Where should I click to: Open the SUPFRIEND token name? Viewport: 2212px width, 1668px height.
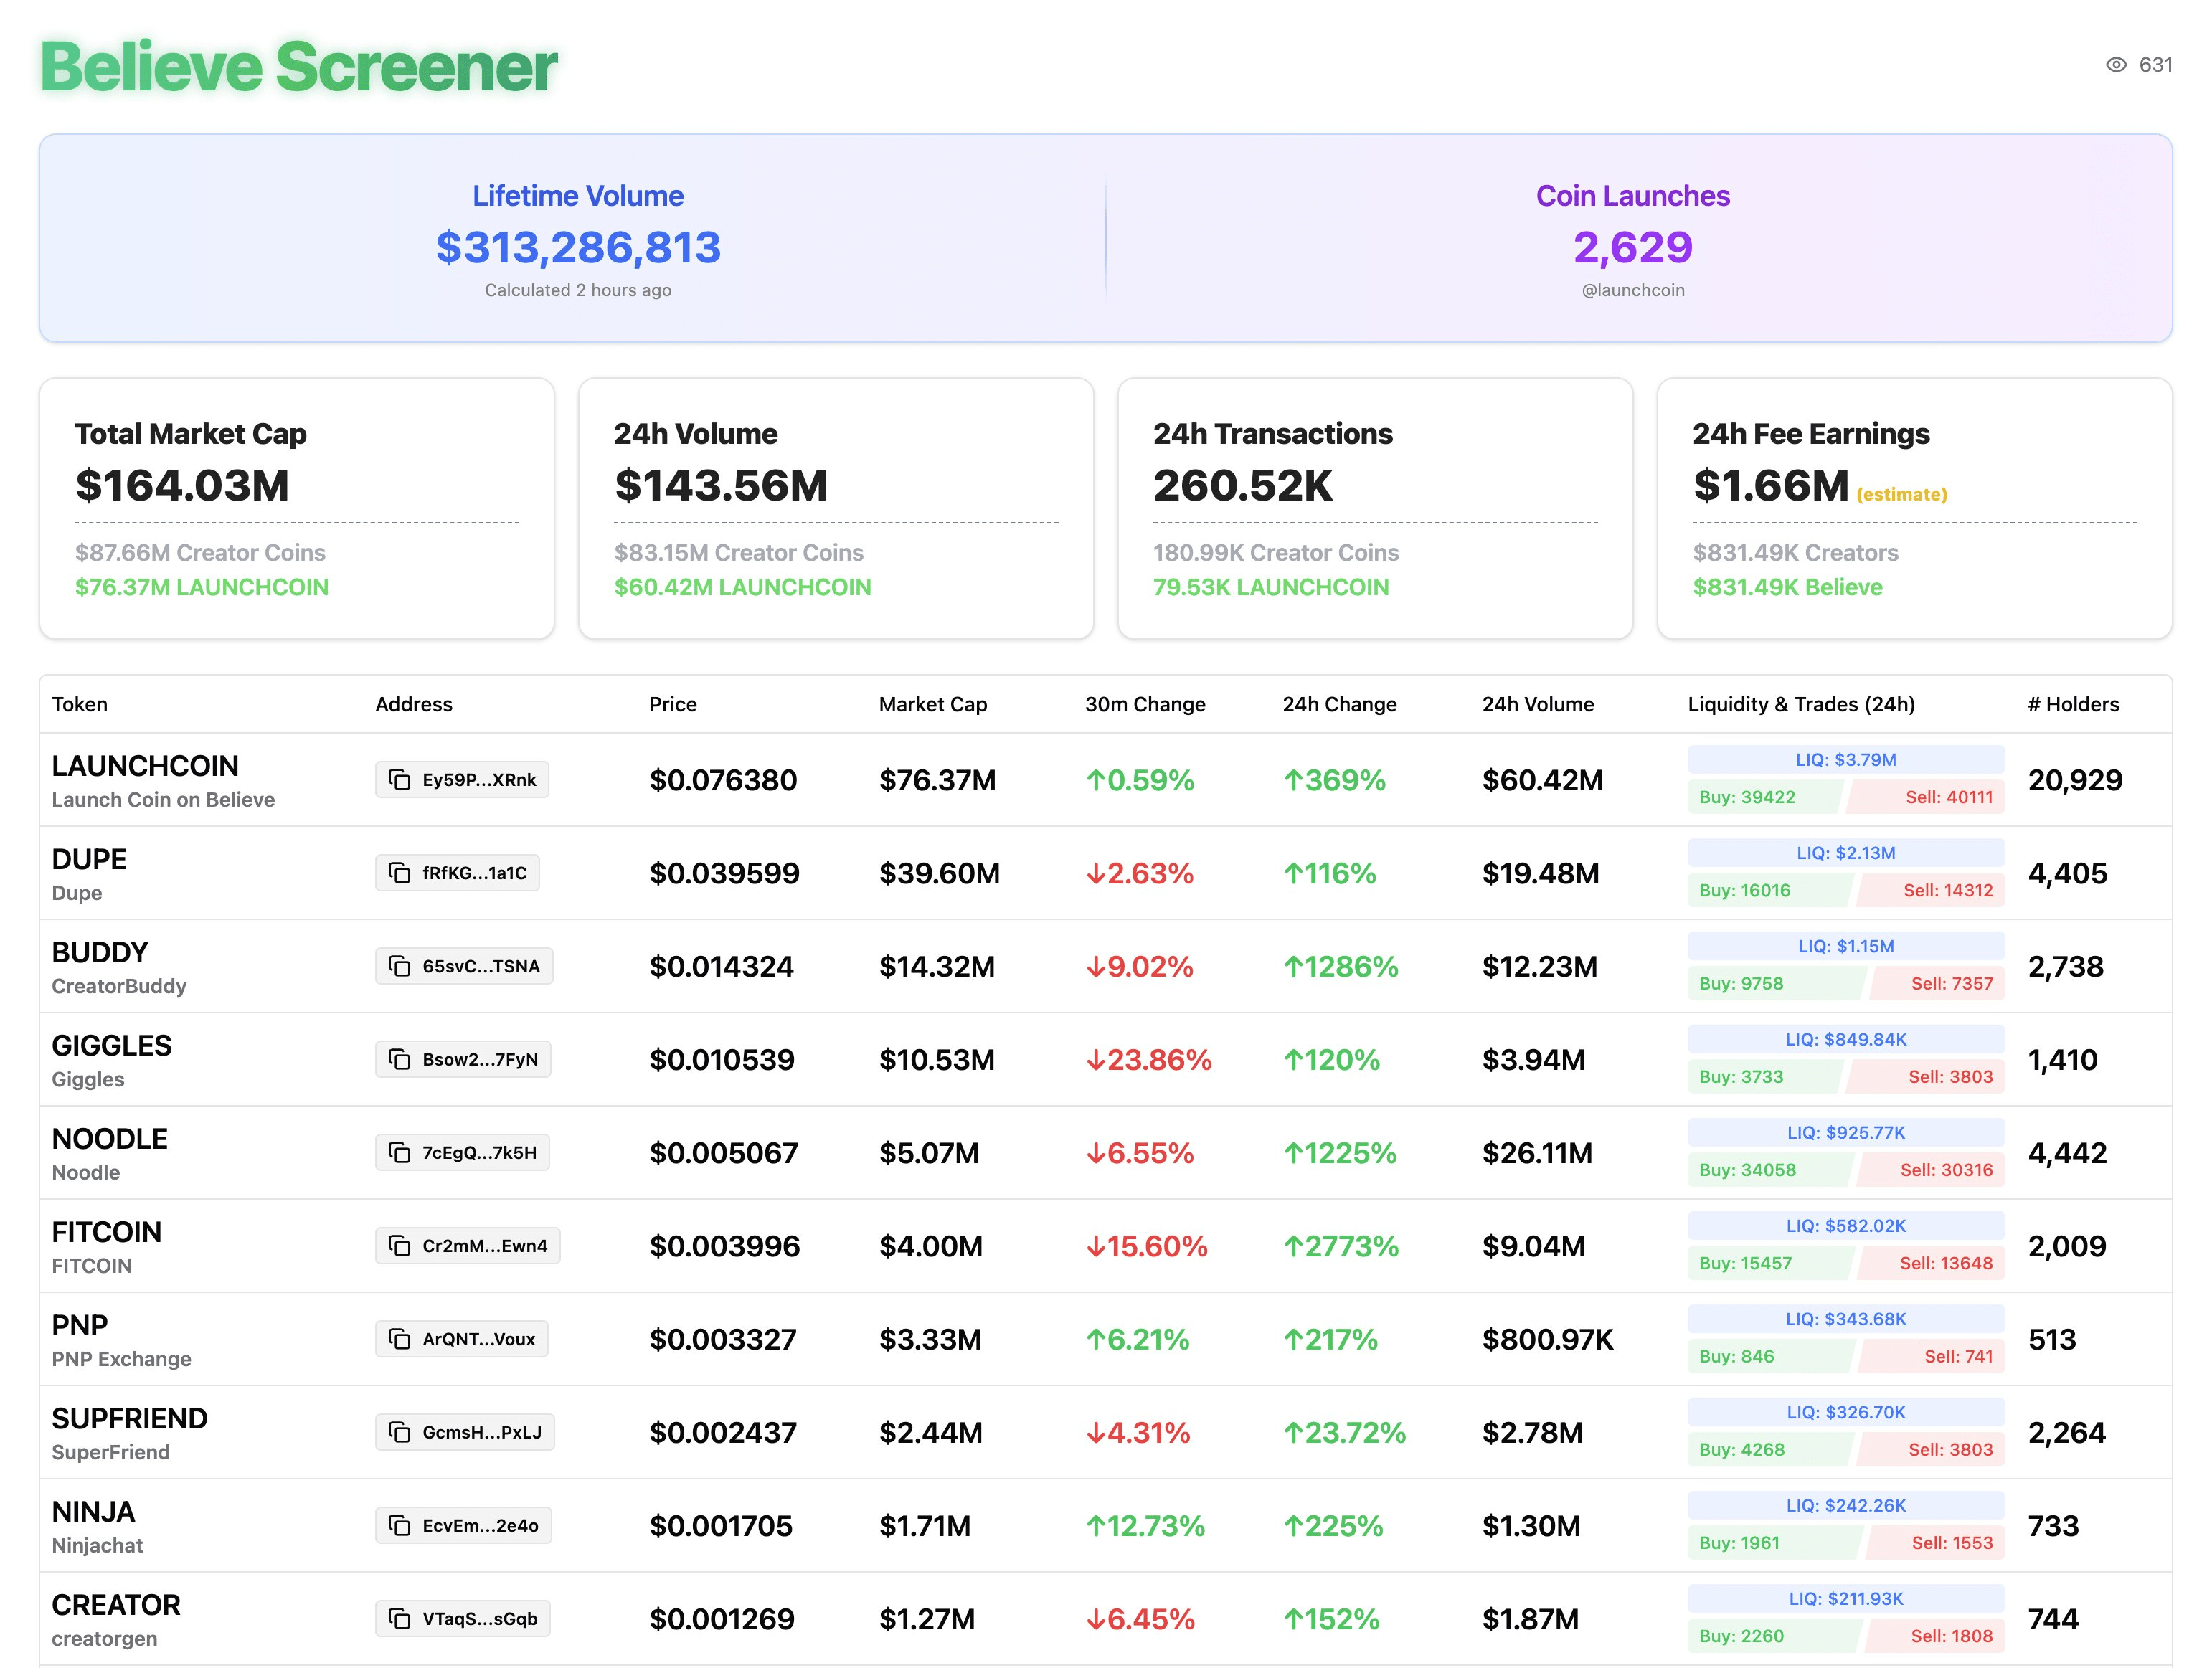129,1418
